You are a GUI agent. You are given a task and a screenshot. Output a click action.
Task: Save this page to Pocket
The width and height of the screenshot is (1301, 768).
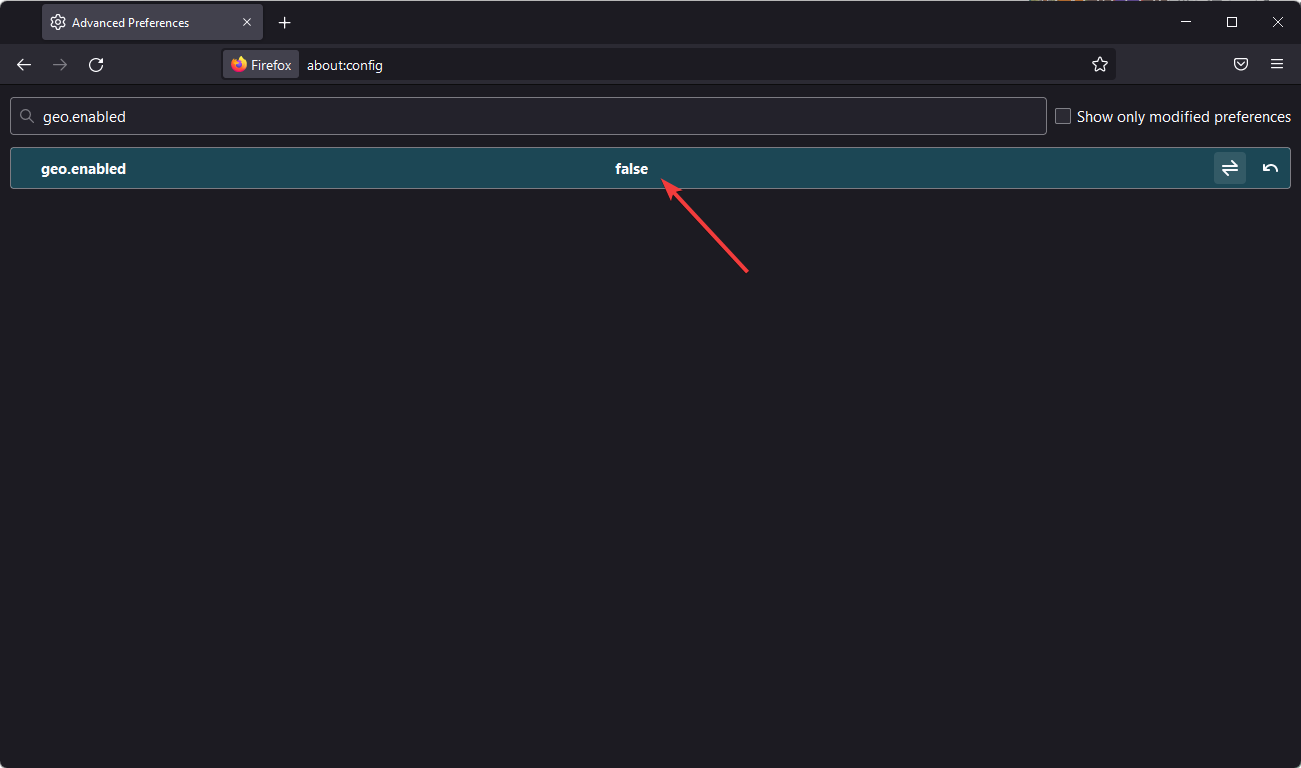1241,64
